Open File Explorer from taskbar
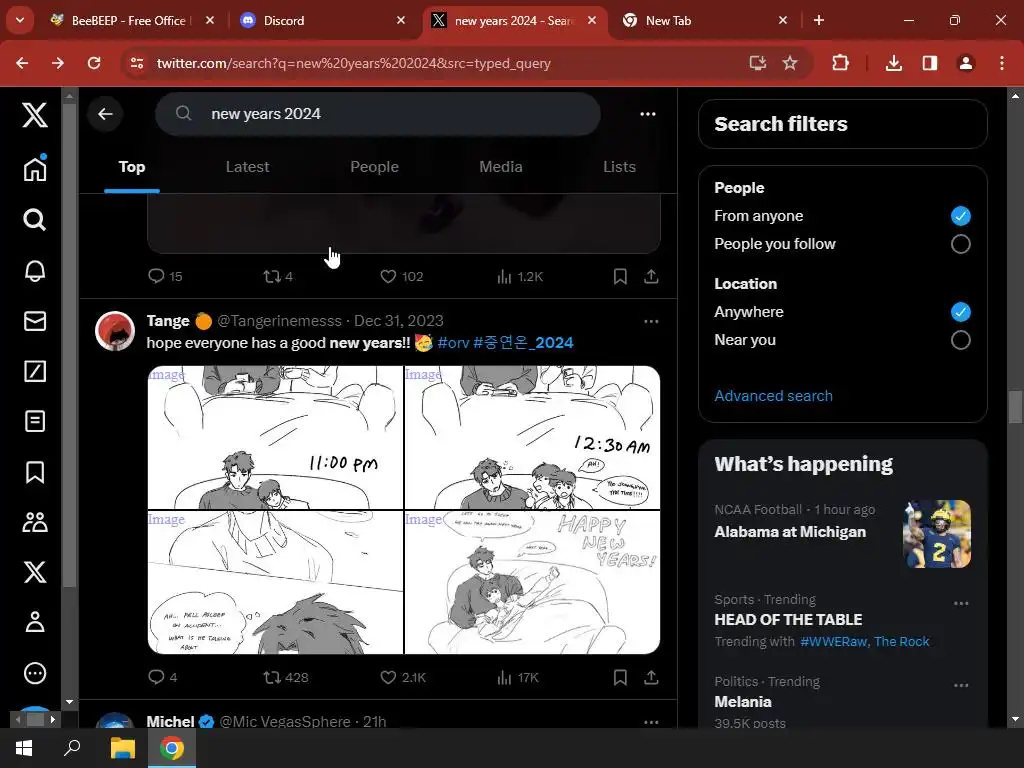This screenshot has width=1024, height=768. click(x=122, y=748)
